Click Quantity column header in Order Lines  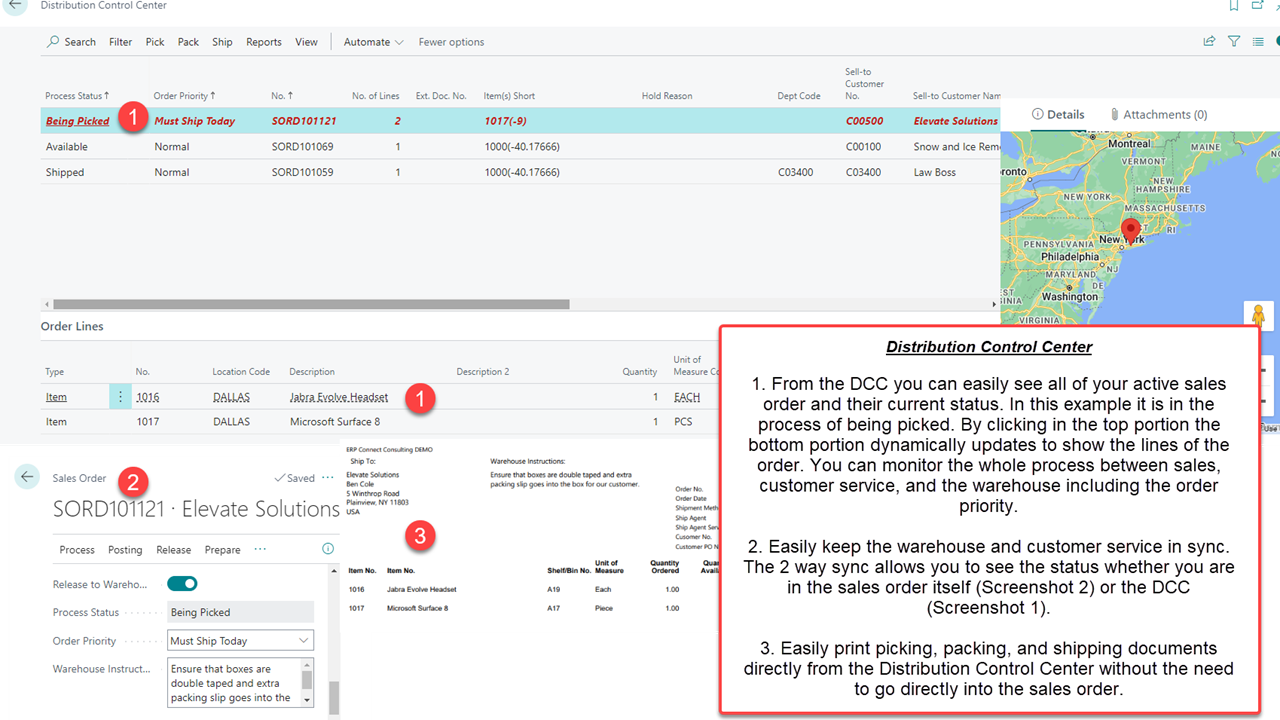(640, 372)
